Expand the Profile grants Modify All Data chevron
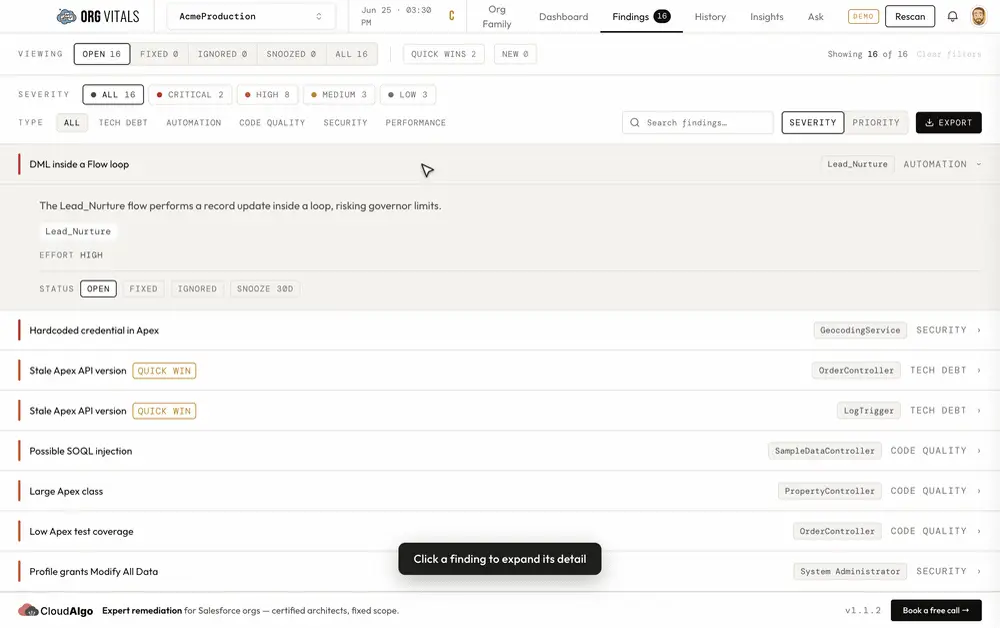The width and height of the screenshot is (1000, 628). [x=979, y=571]
